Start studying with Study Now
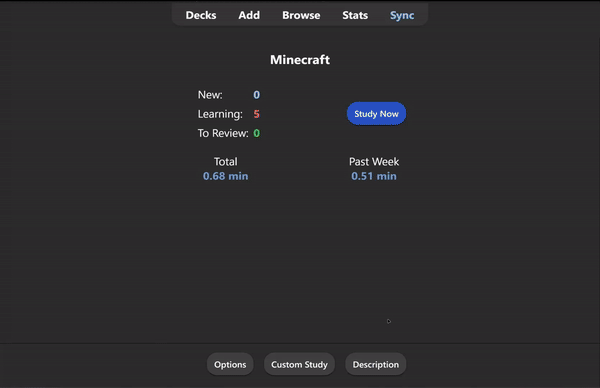 coord(376,114)
